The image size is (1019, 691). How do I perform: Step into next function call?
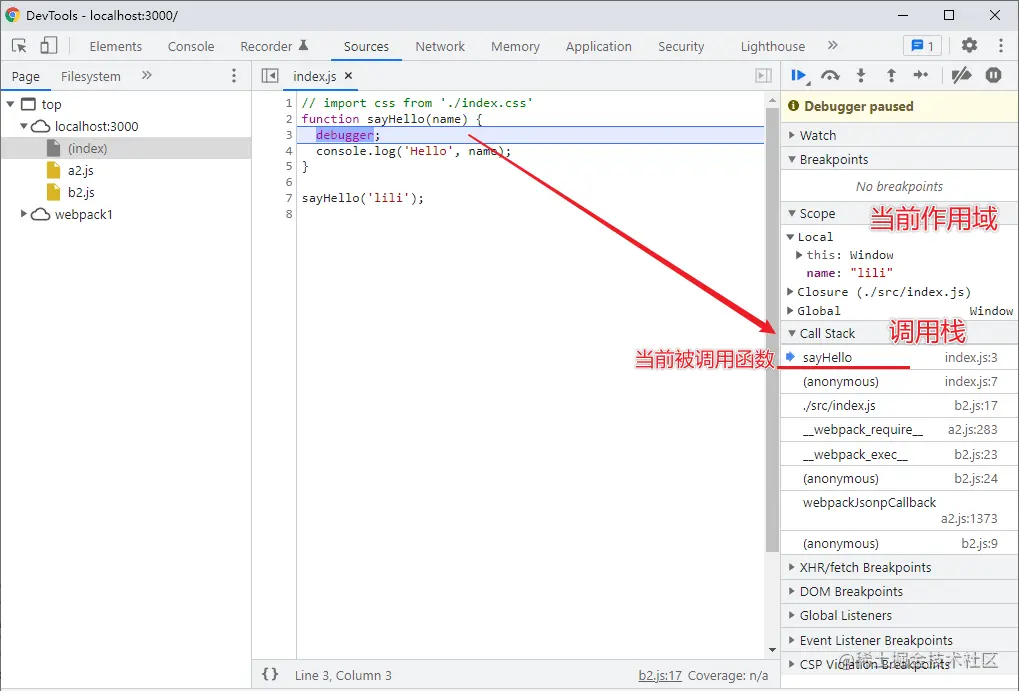click(860, 75)
